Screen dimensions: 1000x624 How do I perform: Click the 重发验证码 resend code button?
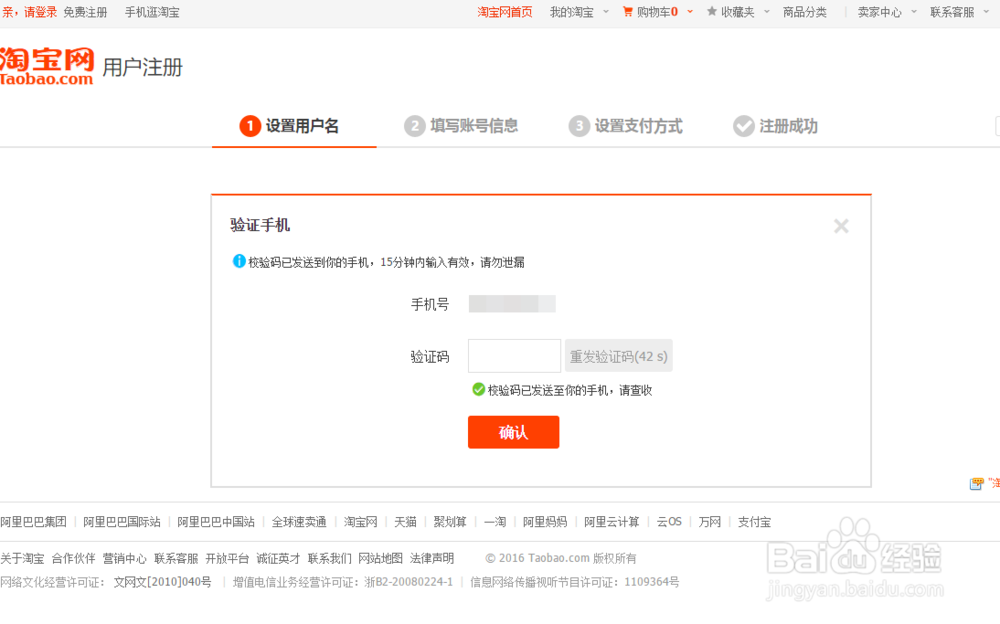click(x=618, y=355)
